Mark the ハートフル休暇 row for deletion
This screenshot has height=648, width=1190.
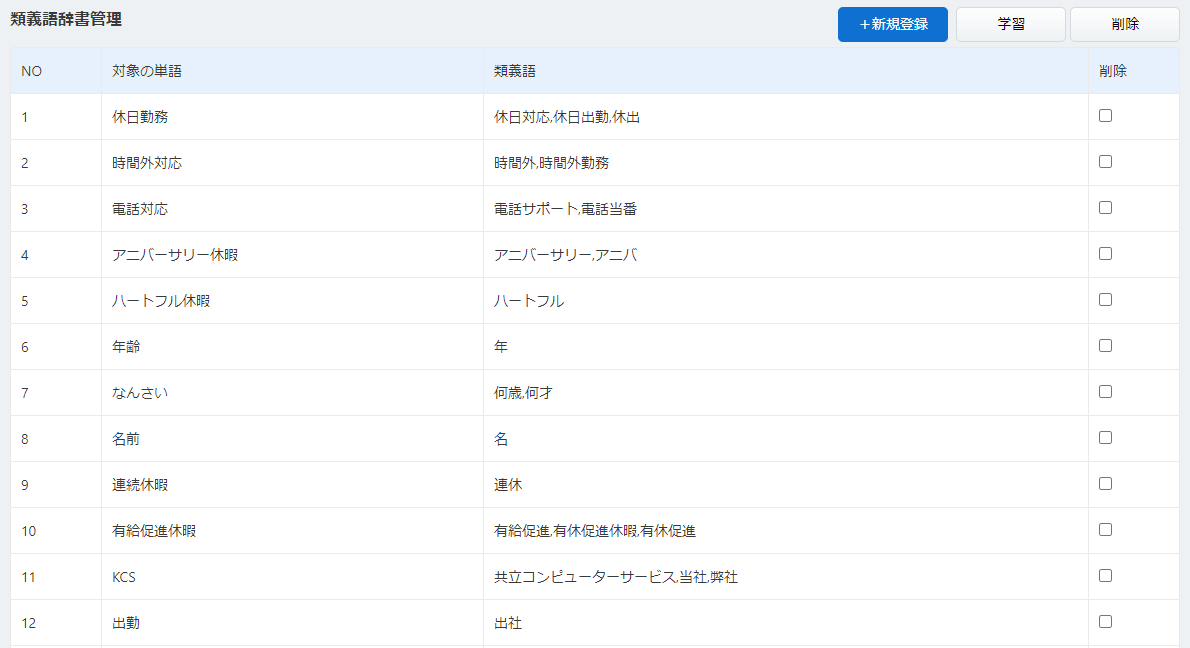tap(1105, 300)
